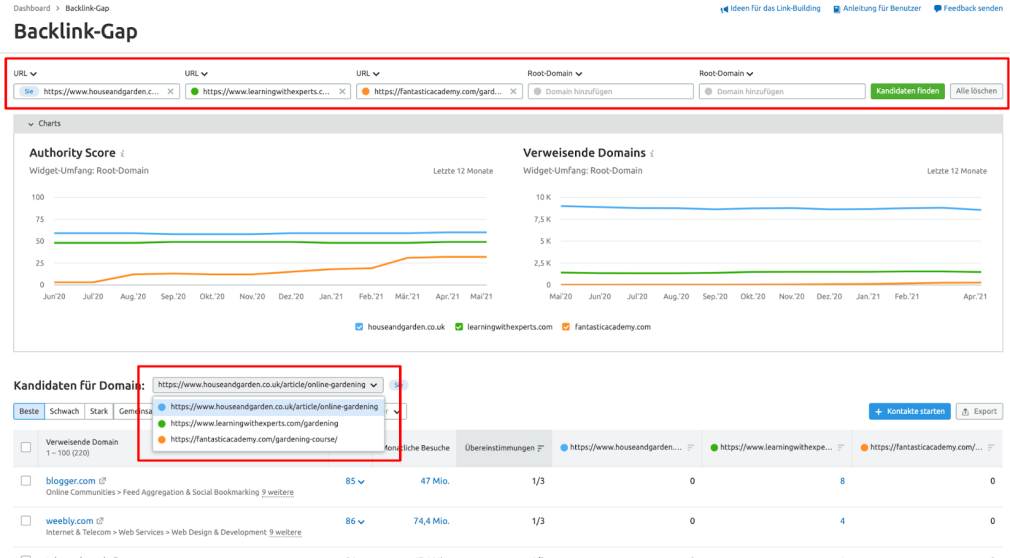The height and width of the screenshot is (558, 1010).
Task: Click the Alle löschen button
Action: 976,91
